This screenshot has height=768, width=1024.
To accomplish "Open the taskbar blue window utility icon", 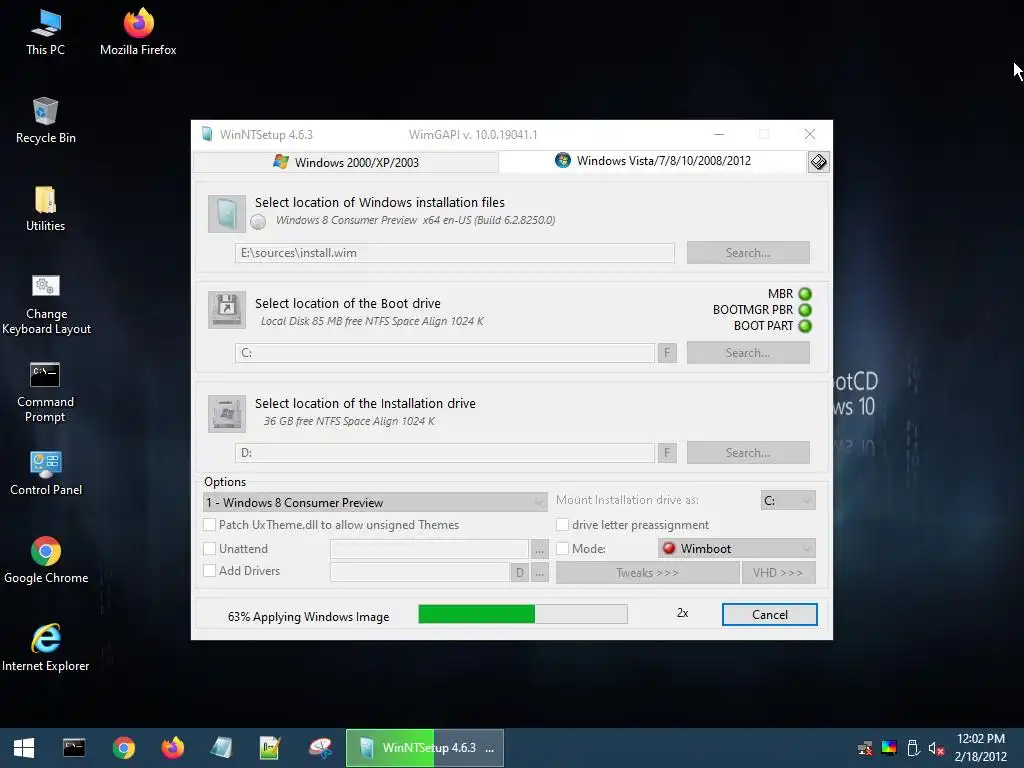I will click(221, 748).
